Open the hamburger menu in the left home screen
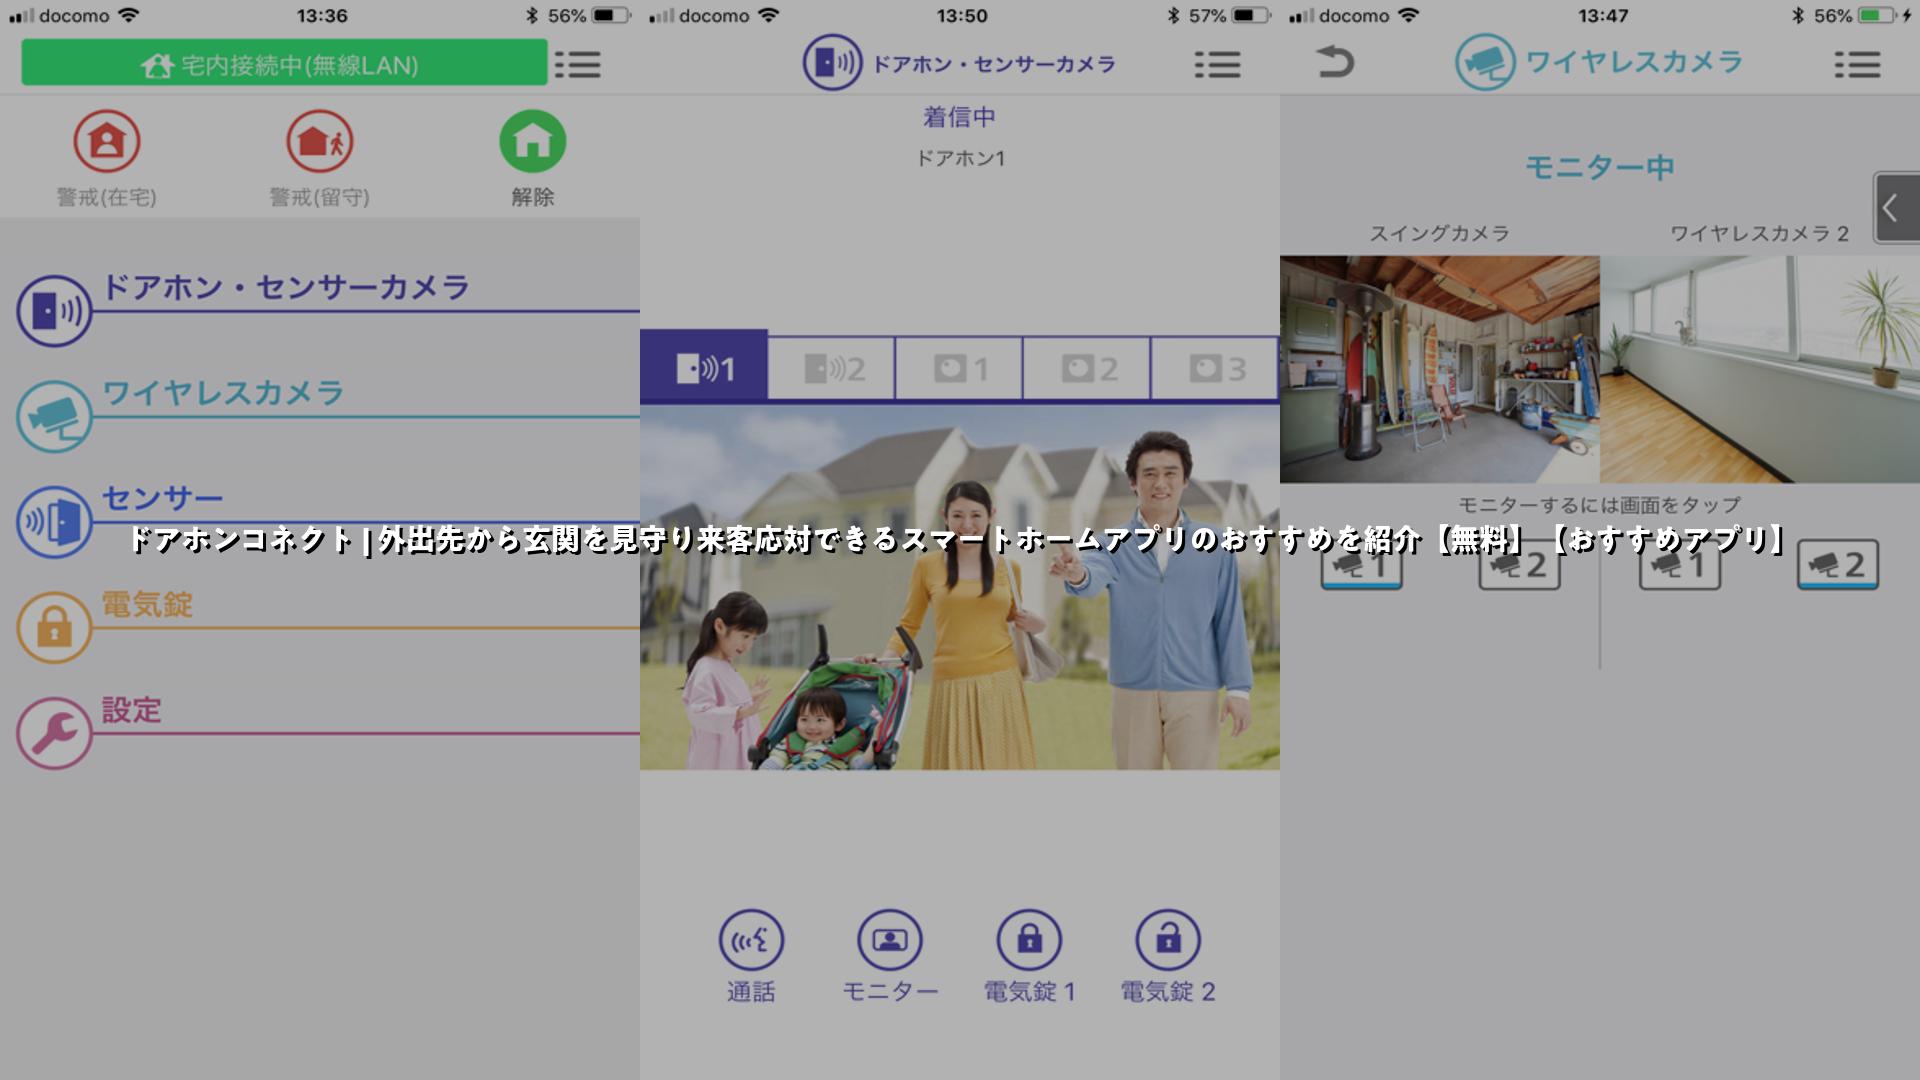The image size is (1920, 1080). click(578, 64)
